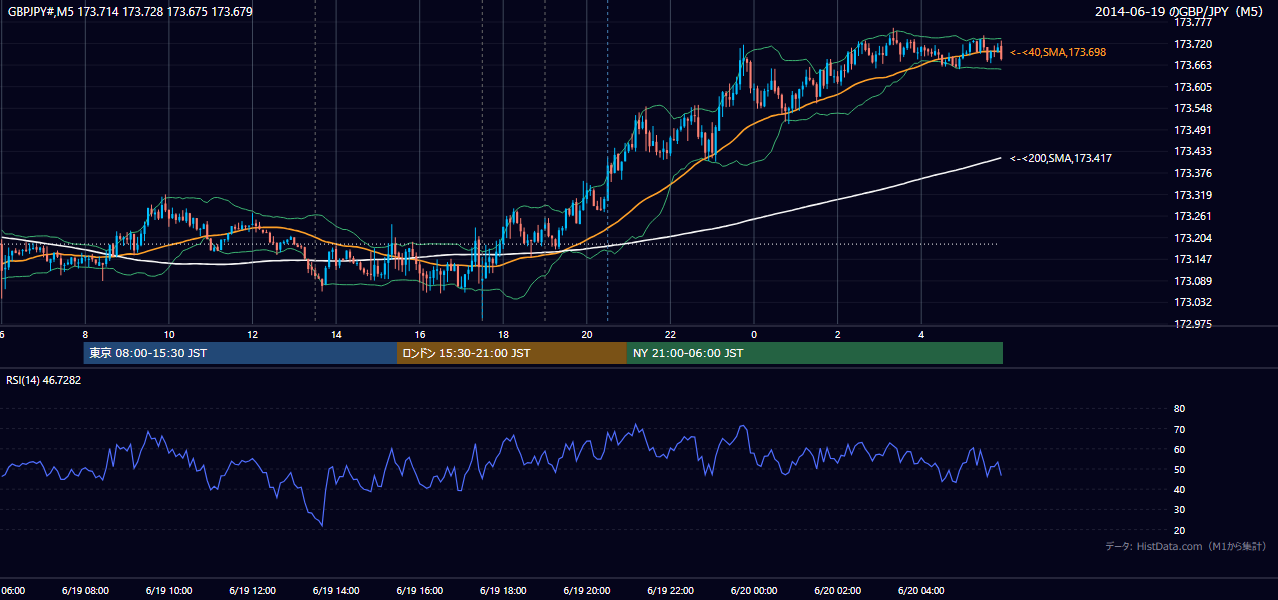The image size is (1278, 600).
Task: Click the 6/19 18:00 bottom time label
Action: 503,591
